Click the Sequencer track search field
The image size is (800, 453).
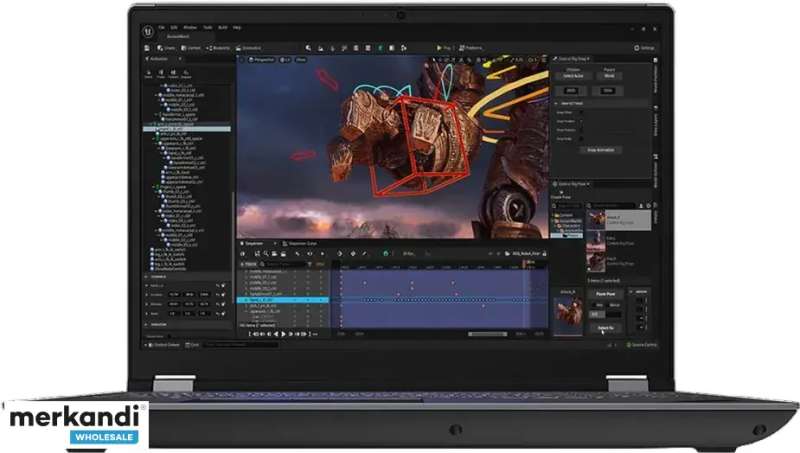click(x=285, y=264)
